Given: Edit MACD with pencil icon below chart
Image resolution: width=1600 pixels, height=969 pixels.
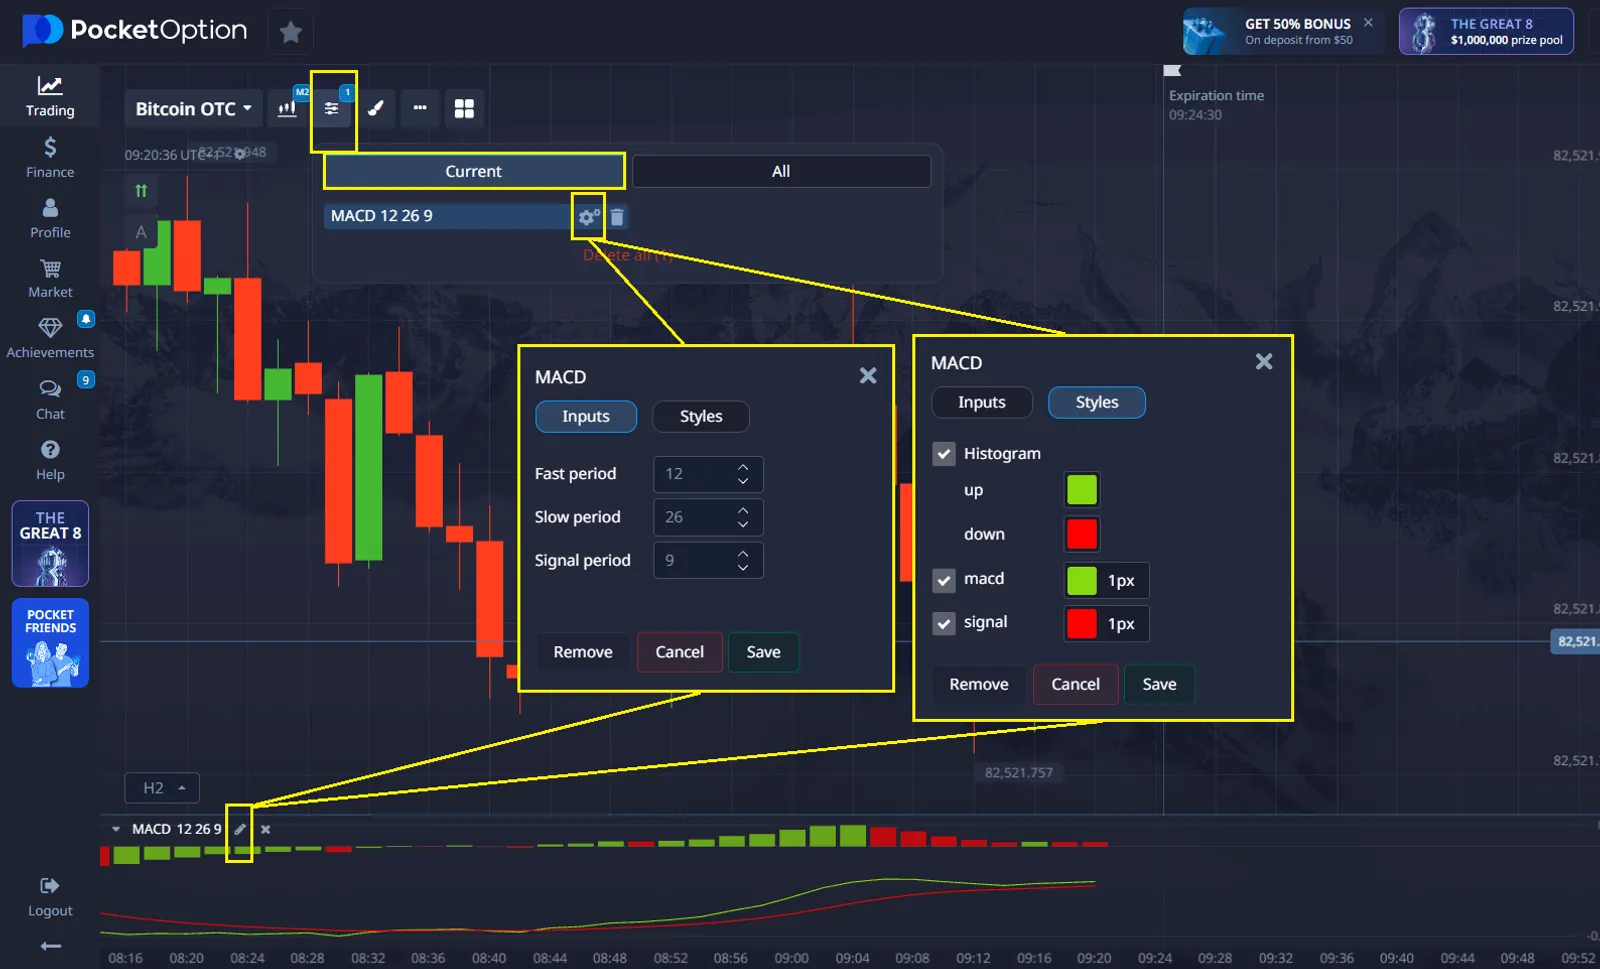Looking at the screenshot, I should [x=240, y=829].
